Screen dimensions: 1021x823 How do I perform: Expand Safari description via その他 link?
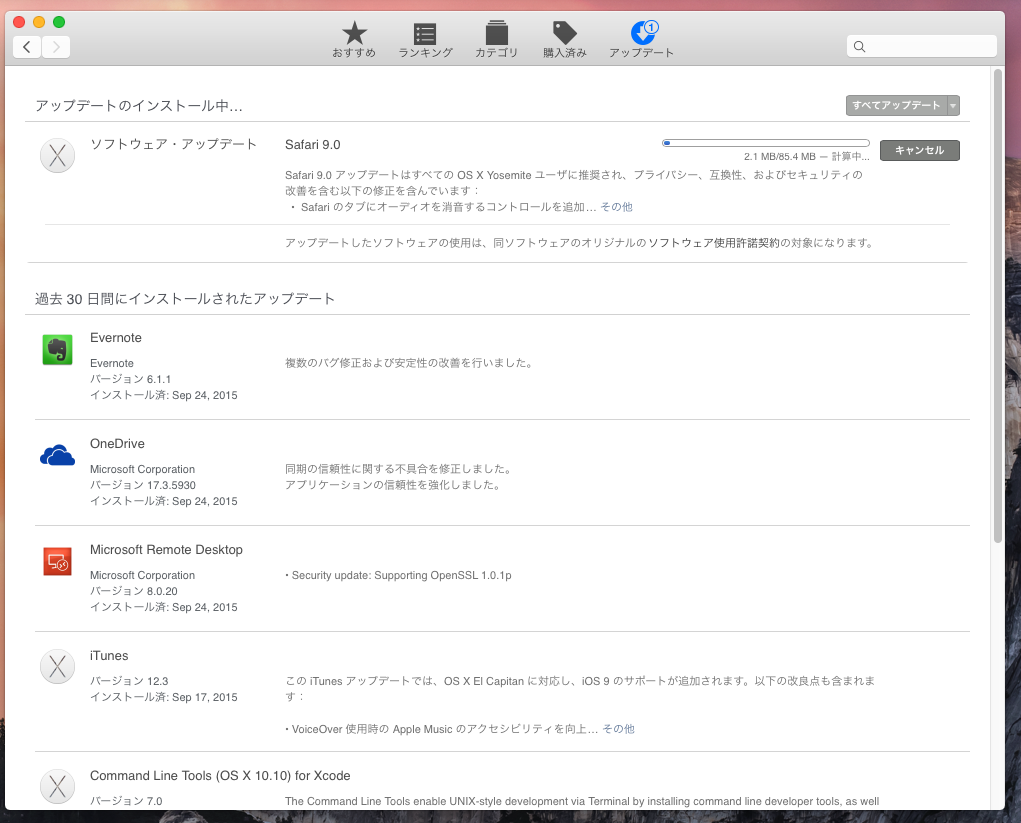[616, 207]
